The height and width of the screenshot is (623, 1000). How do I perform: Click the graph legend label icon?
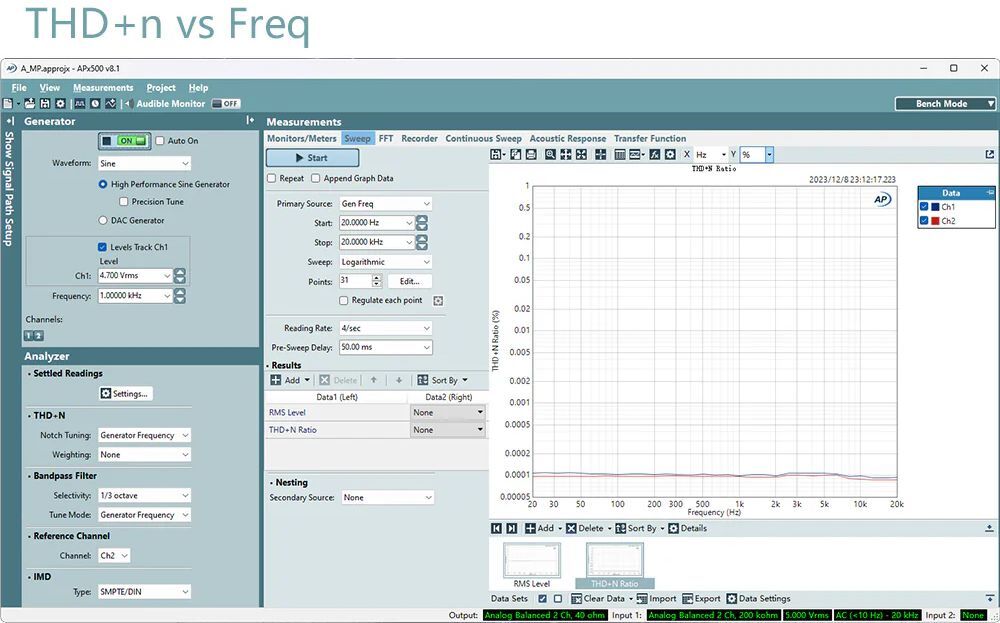coord(636,154)
